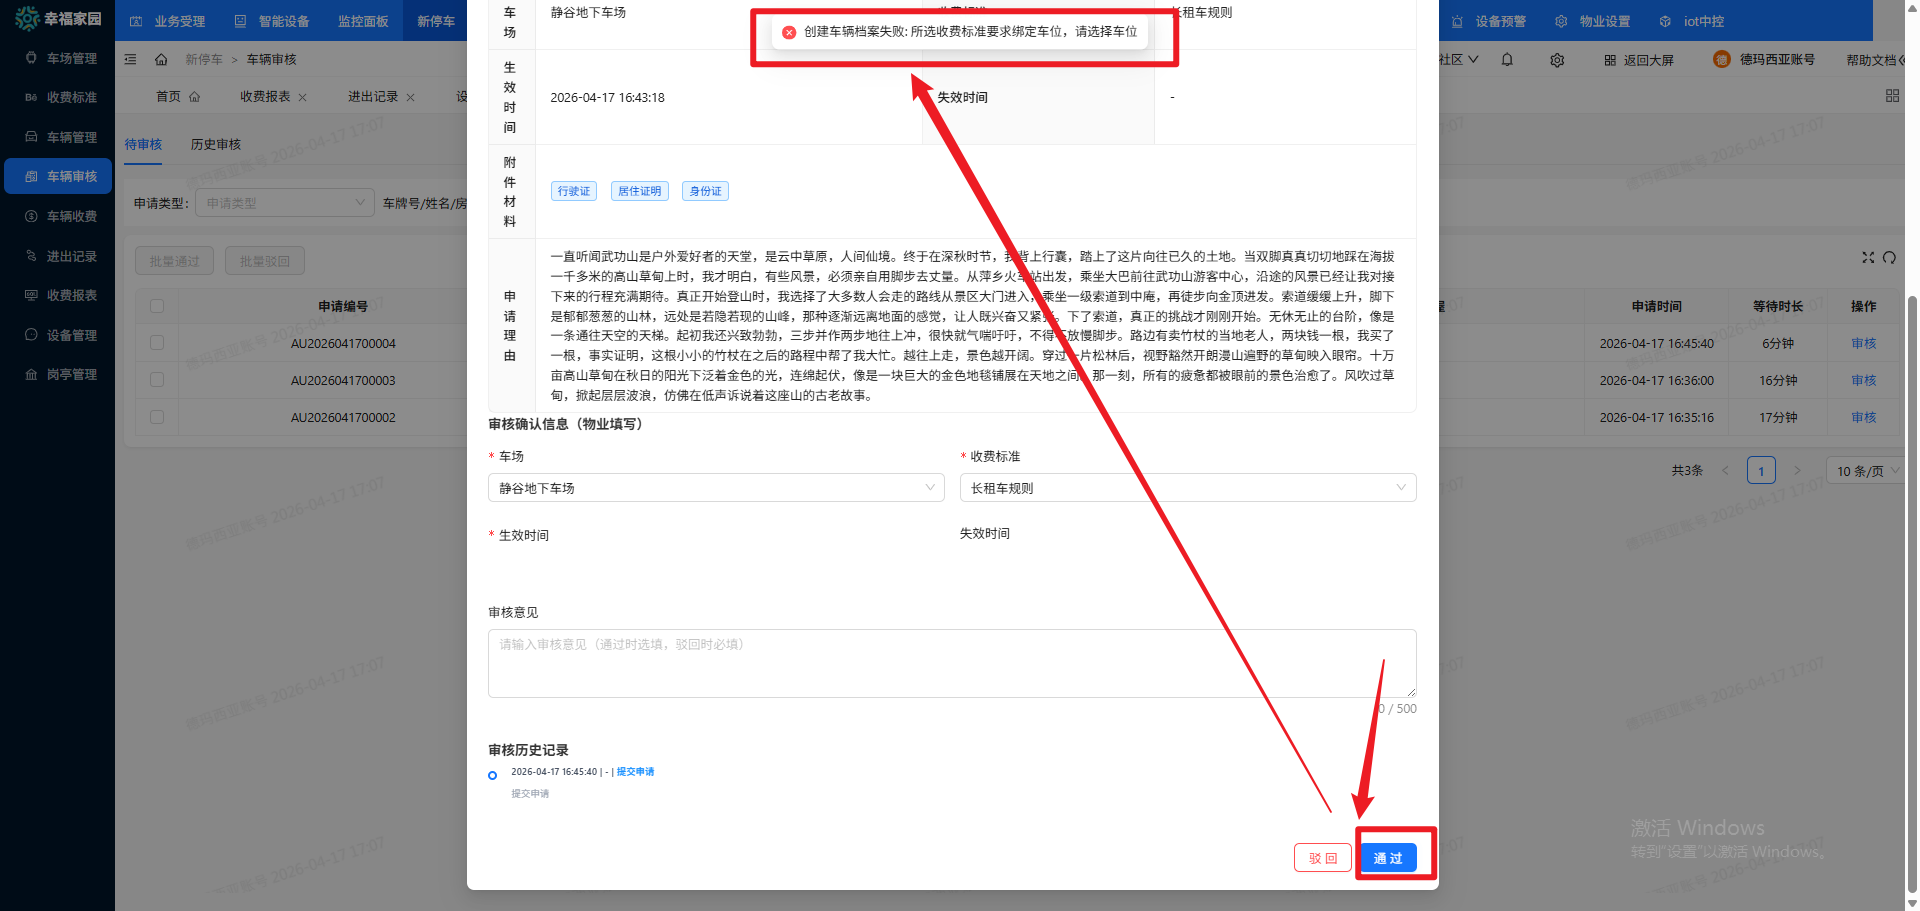
Task: Click the refresh icon above table
Action: 1889,257
